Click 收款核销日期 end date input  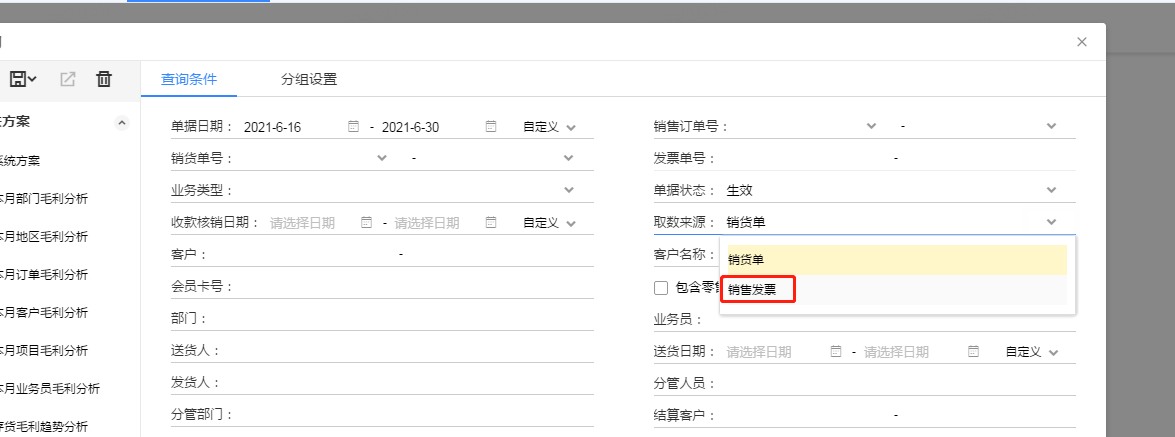pyautogui.click(x=438, y=223)
